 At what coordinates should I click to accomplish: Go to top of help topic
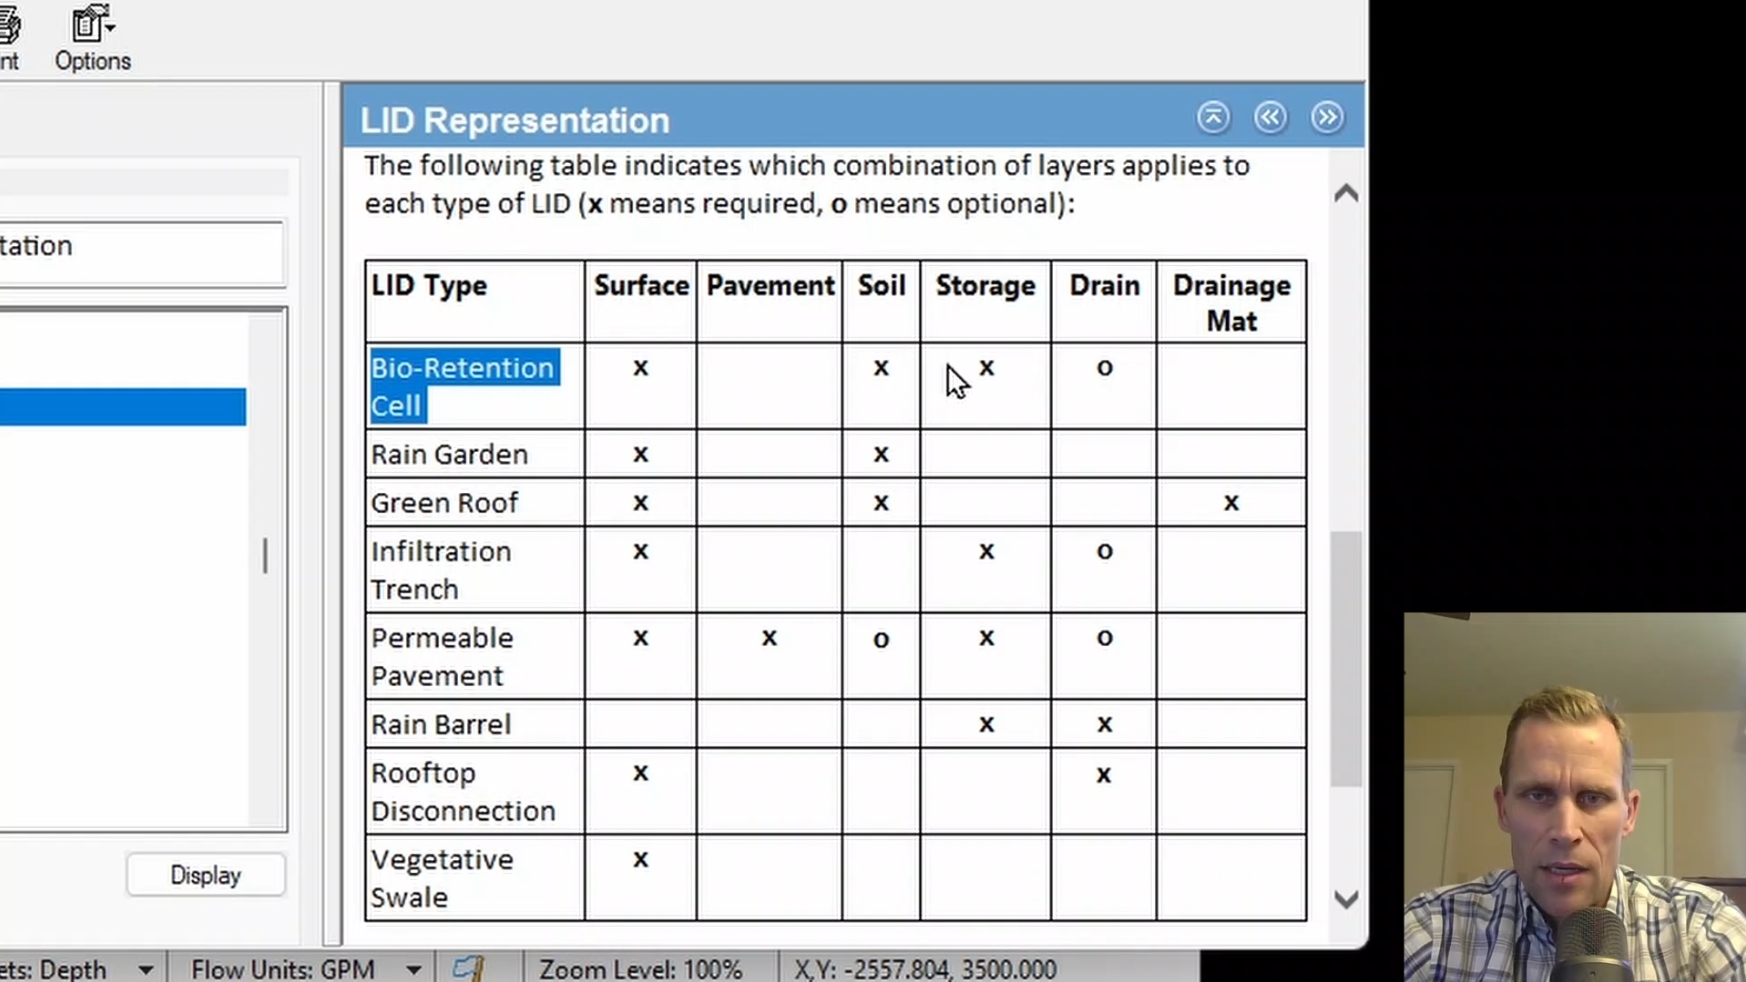(1213, 118)
